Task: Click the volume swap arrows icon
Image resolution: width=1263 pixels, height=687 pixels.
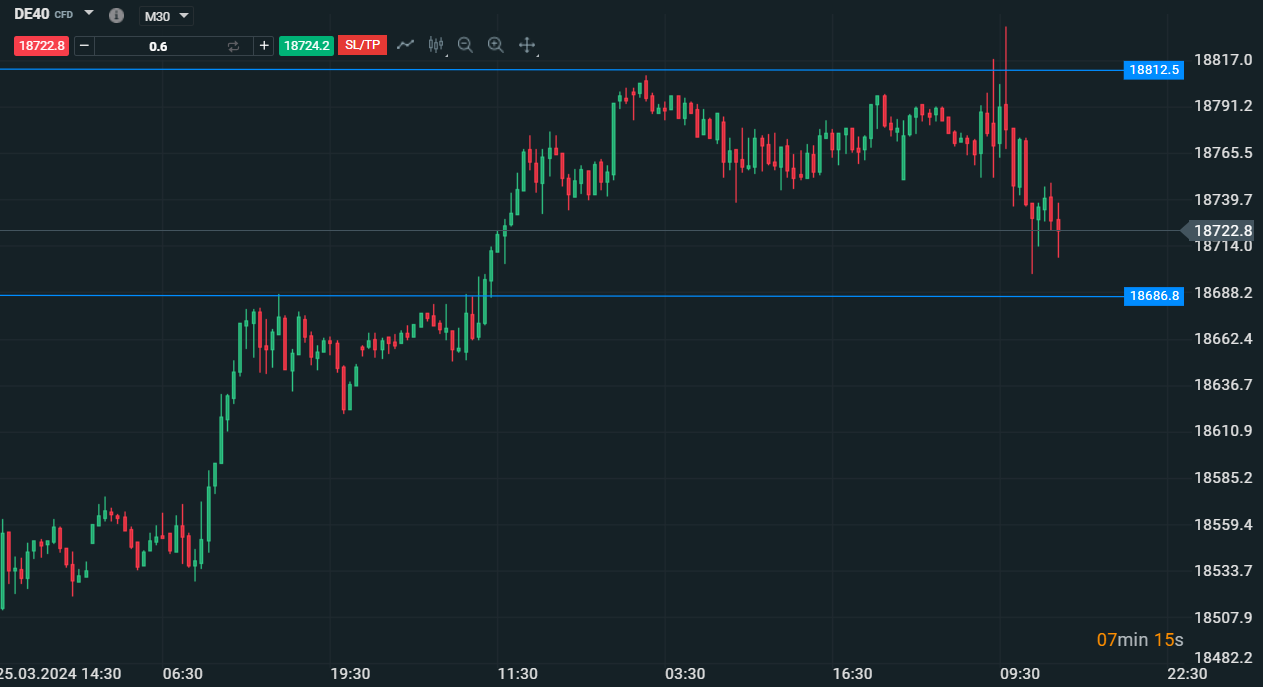Action: [x=234, y=46]
